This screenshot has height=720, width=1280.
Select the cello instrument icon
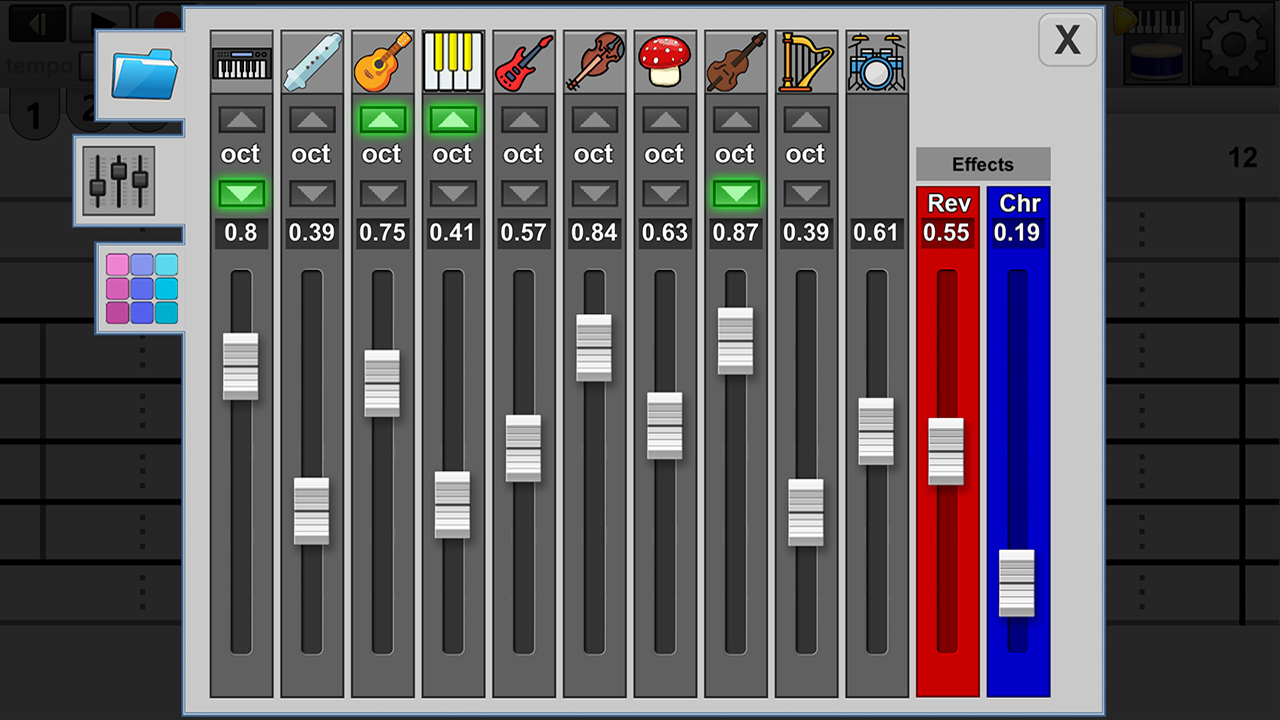click(x=735, y=60)
